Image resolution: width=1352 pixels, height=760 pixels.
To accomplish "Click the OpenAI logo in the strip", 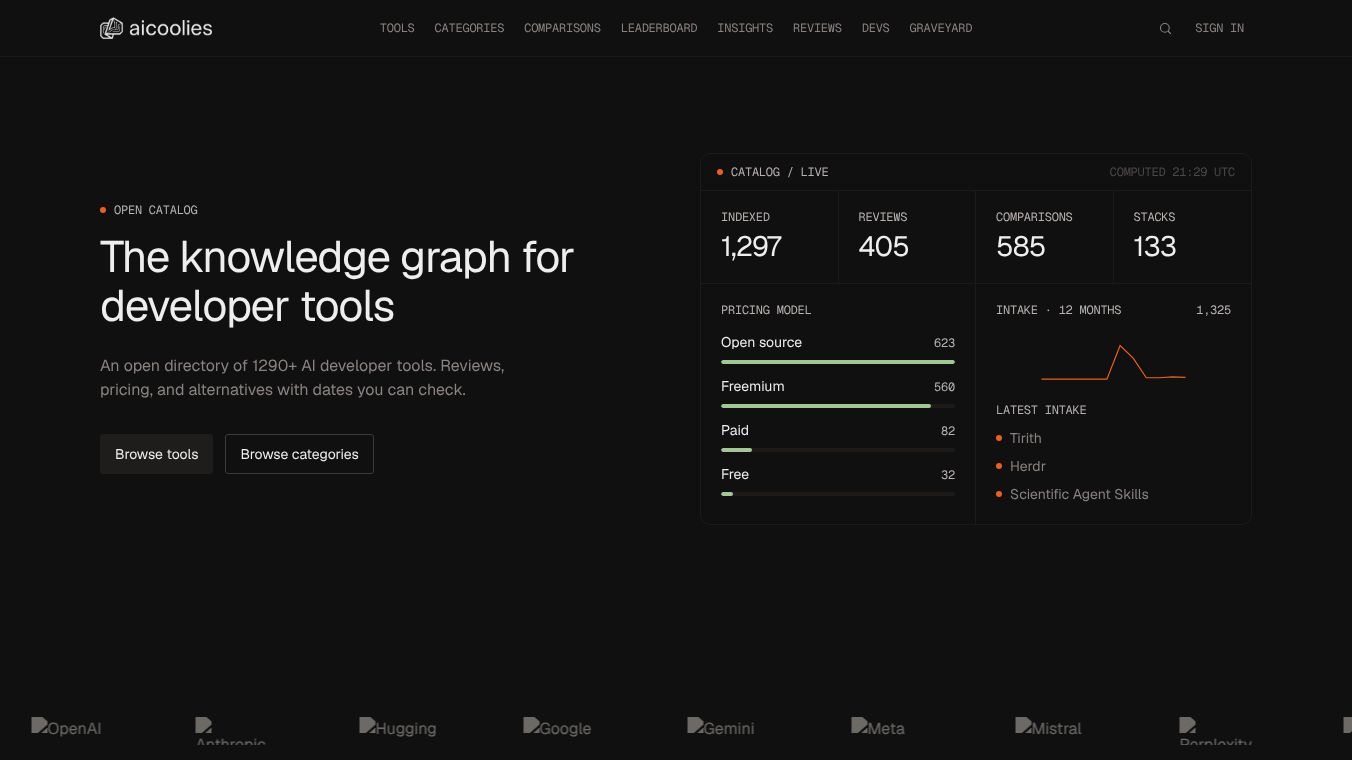I will pyautogui.click(x=67, y=728).
